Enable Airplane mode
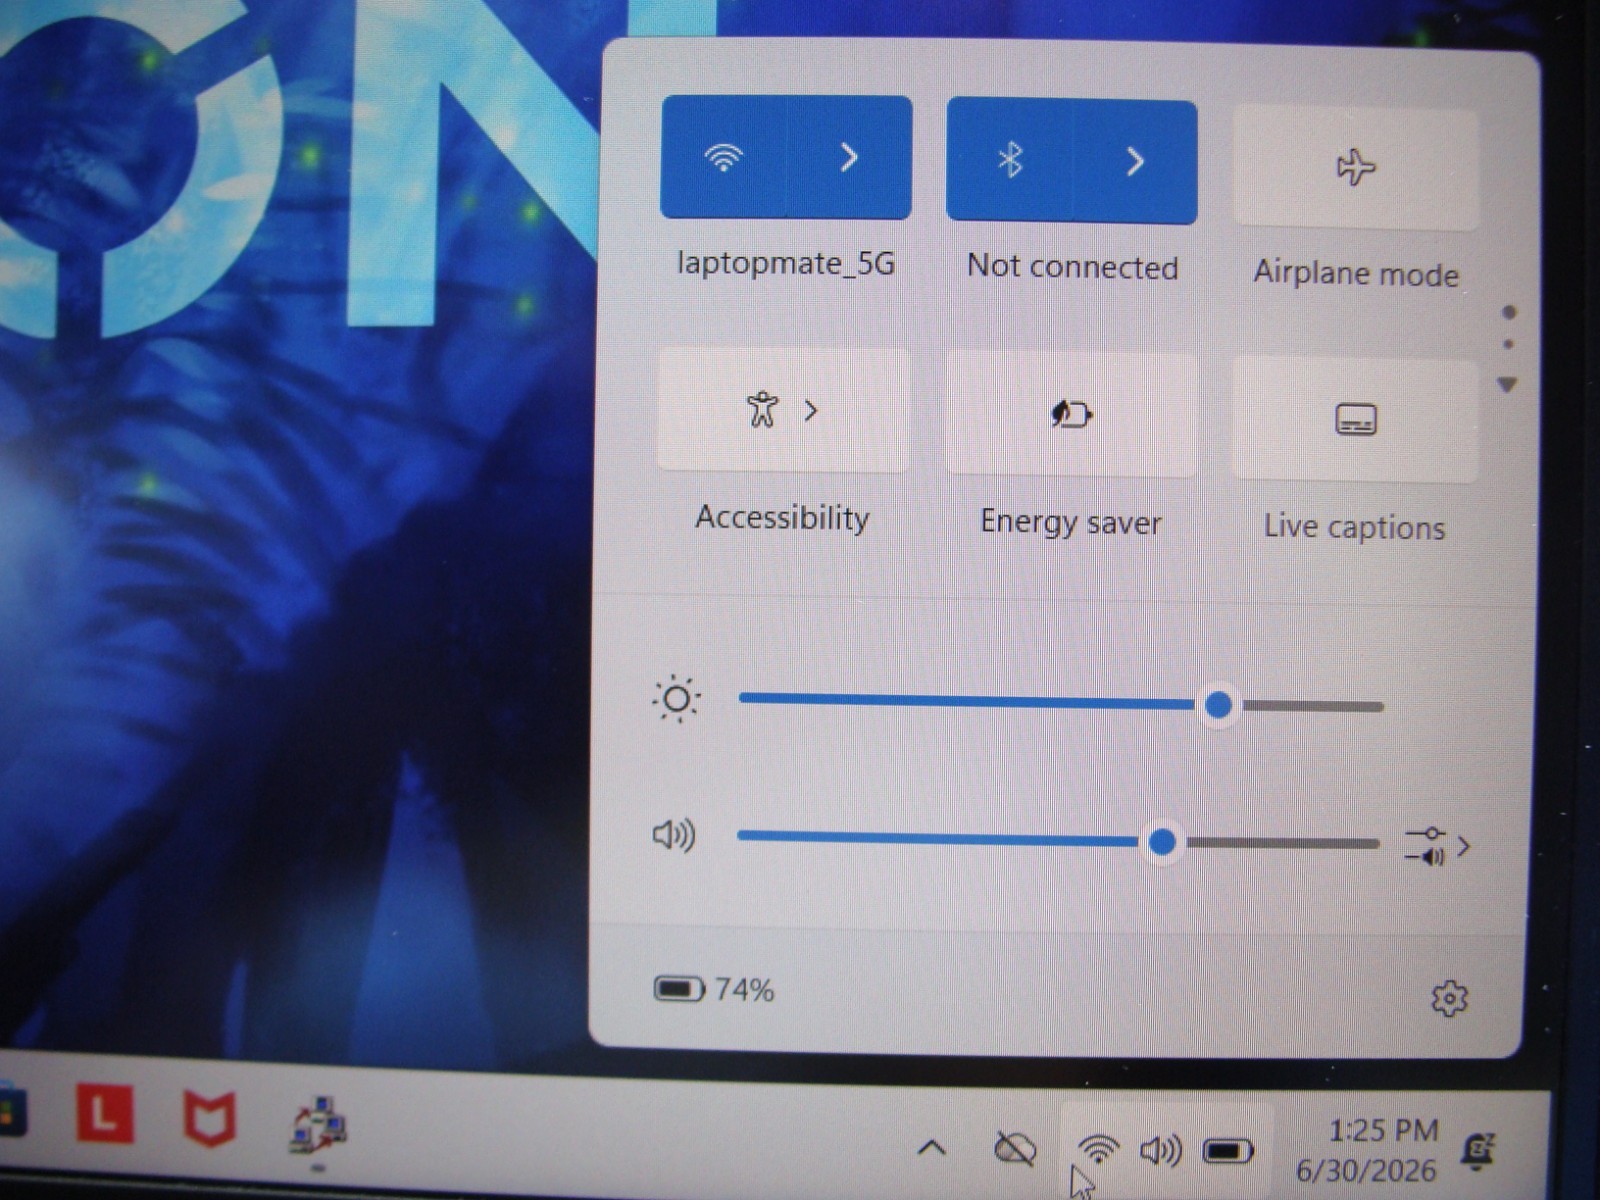Viewport: 1600px width, 1200px height. point(1356,167)
